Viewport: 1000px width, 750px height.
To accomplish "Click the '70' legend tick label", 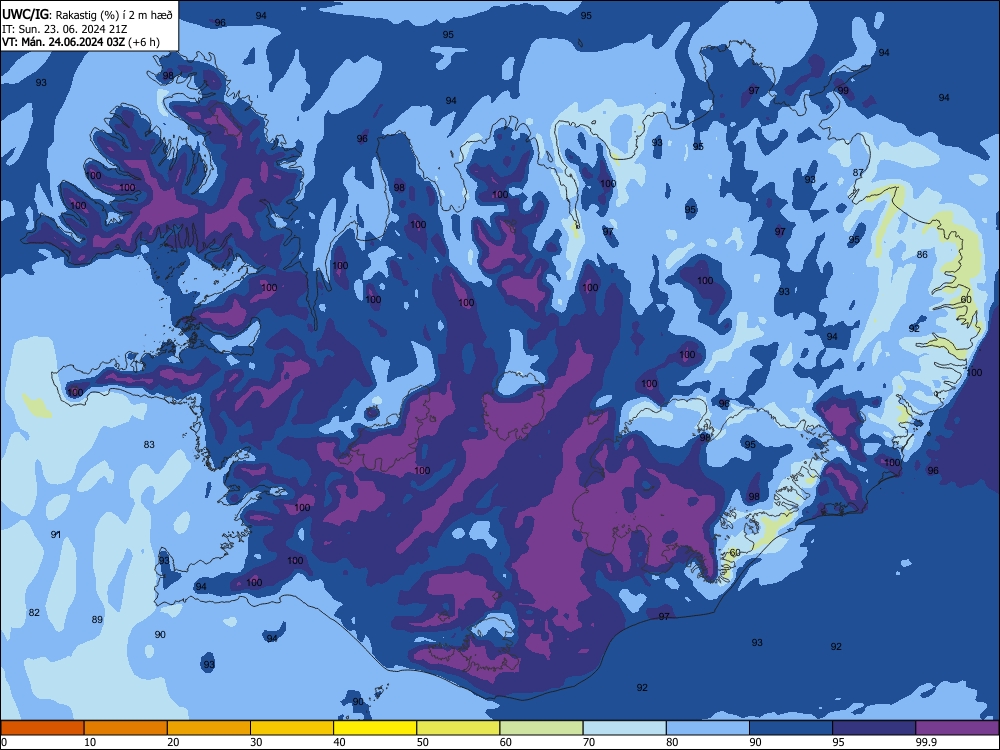I will (x=589, y=742).
